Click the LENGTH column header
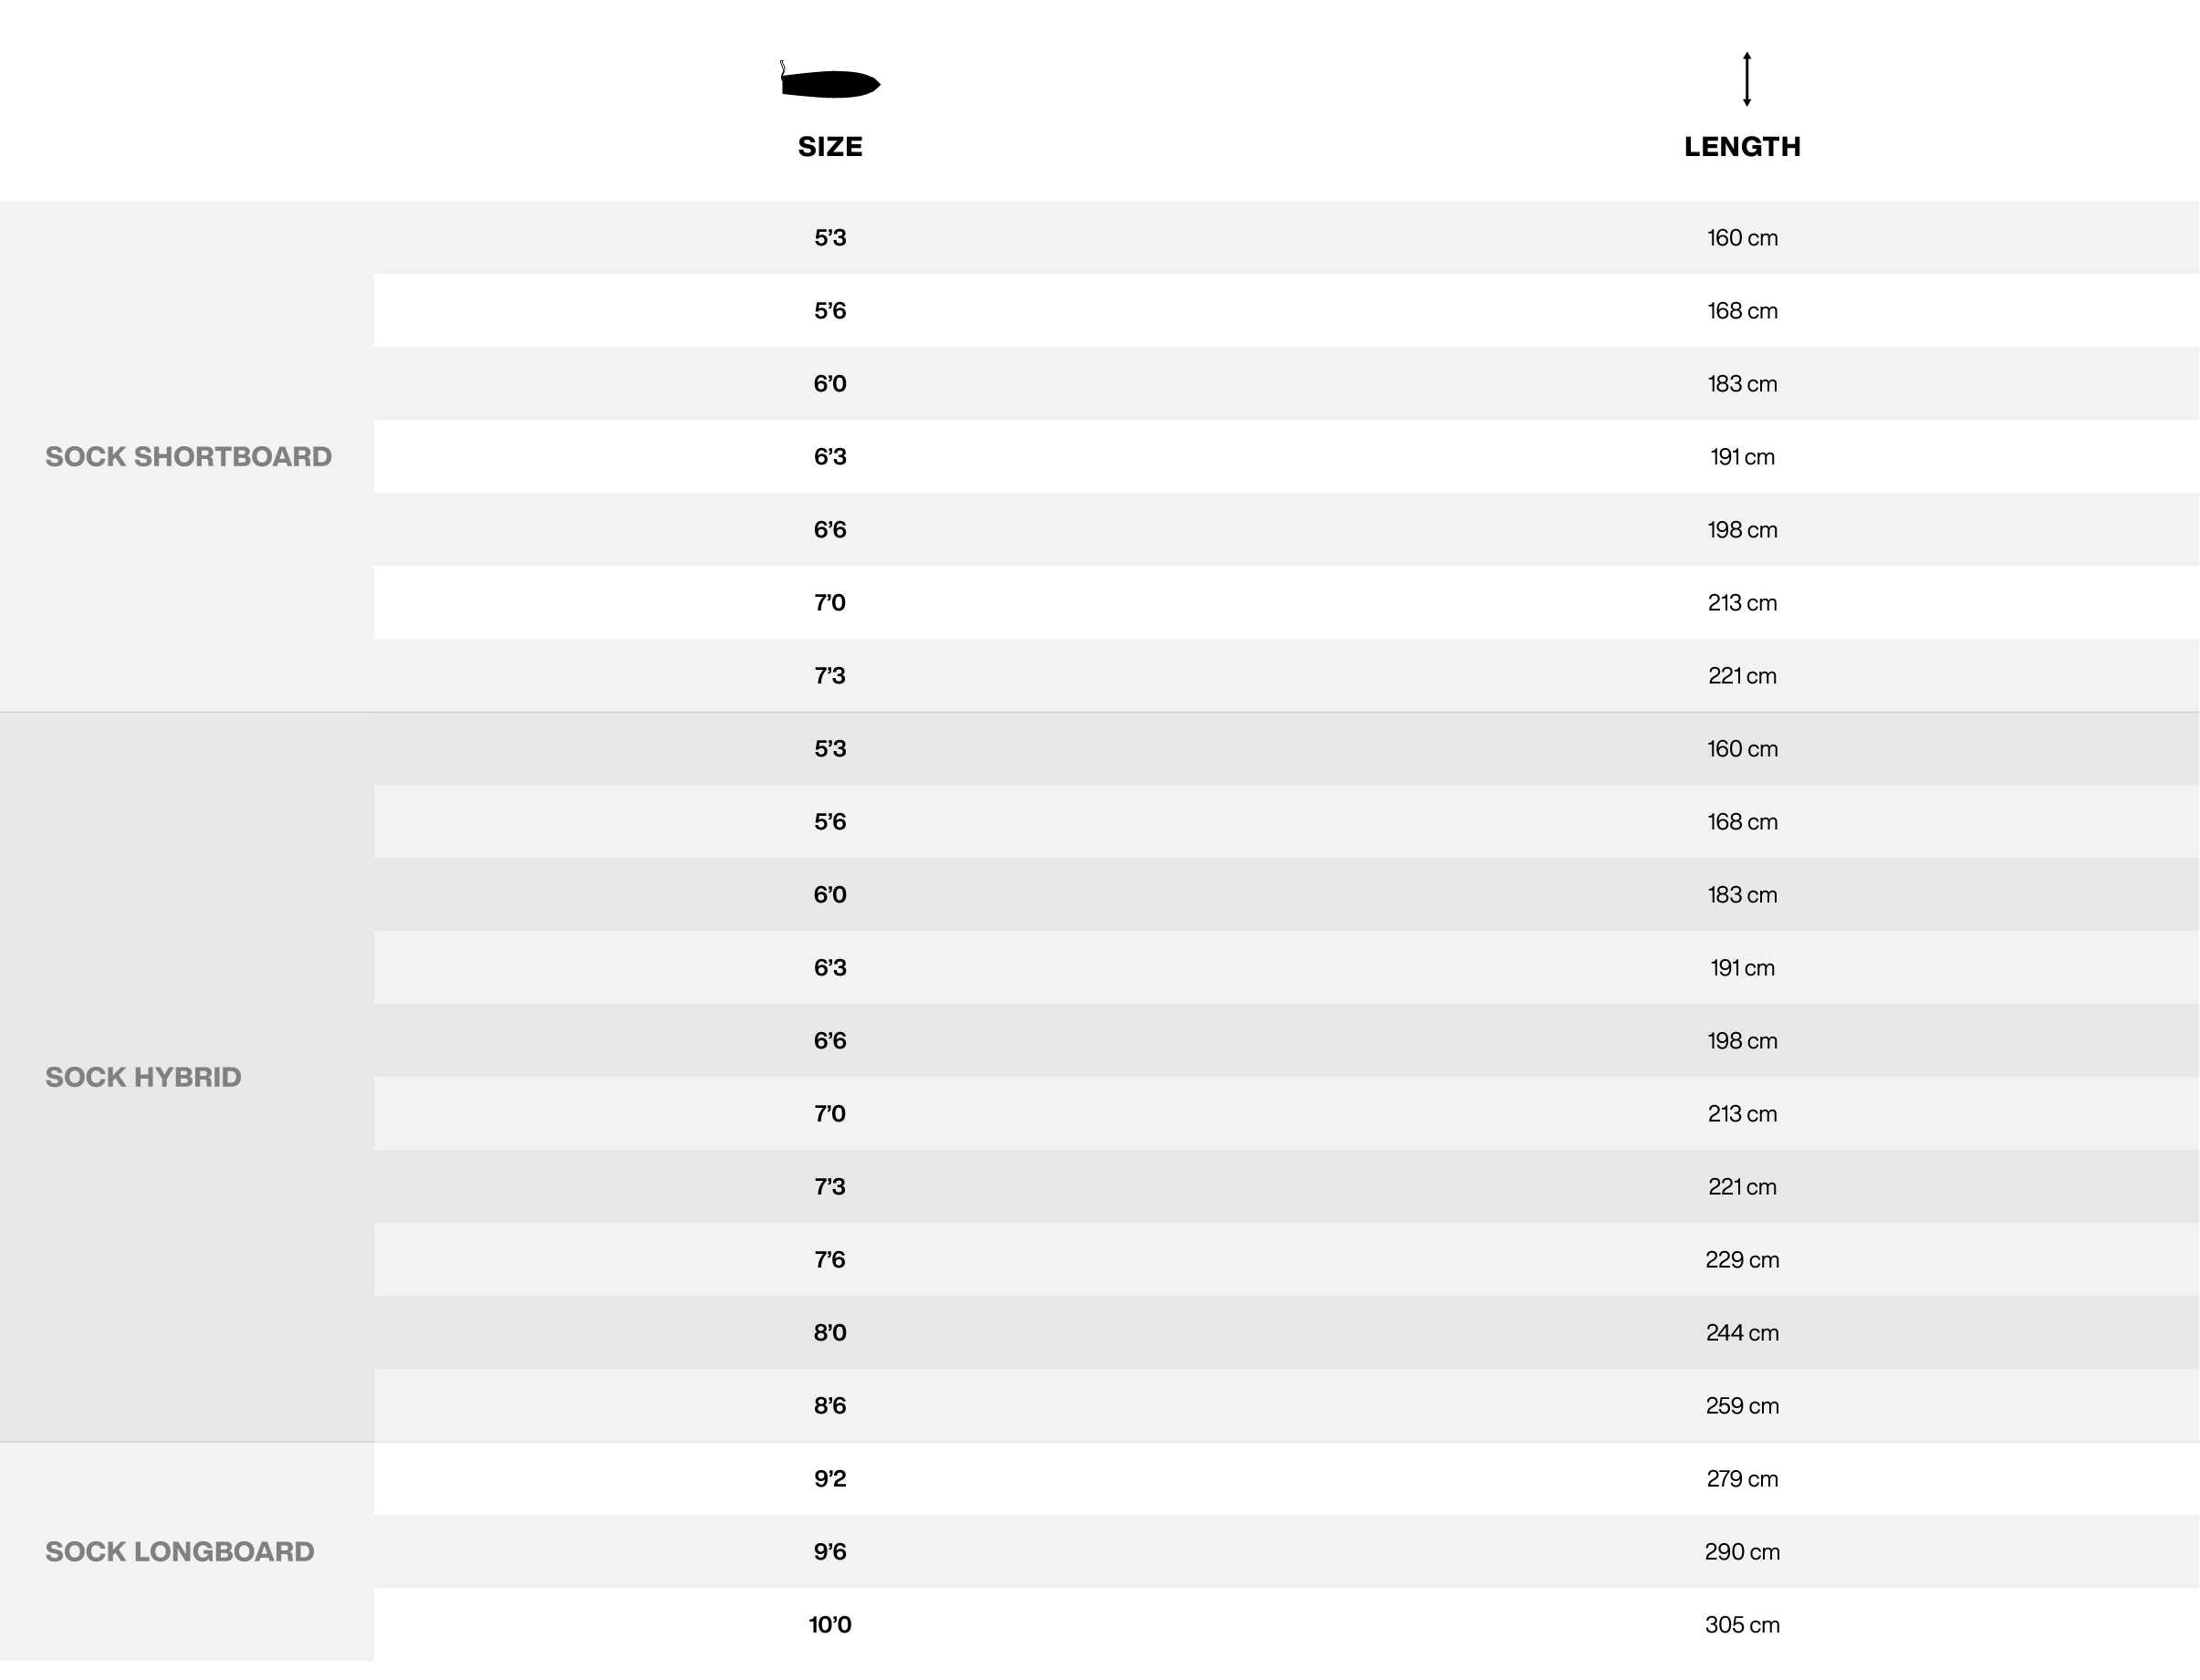This screenshot has width=2200, height=1680. (x=1742, y=147)
